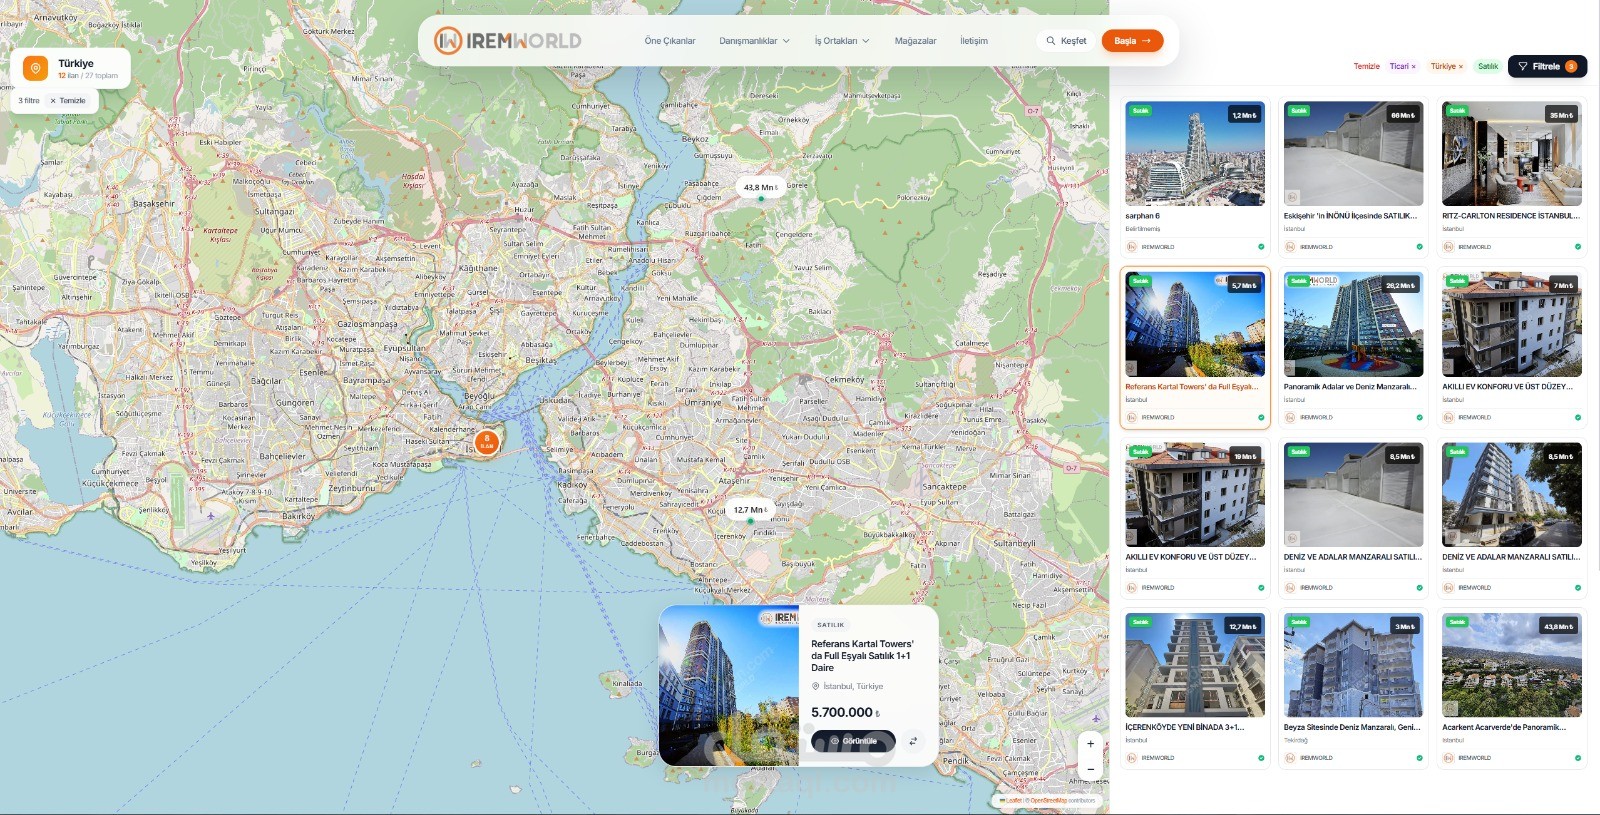Click the green verified badge on İÇERENKÖYDE card
Screen dimensions: 1600x815
click(x=1261, y=758)
